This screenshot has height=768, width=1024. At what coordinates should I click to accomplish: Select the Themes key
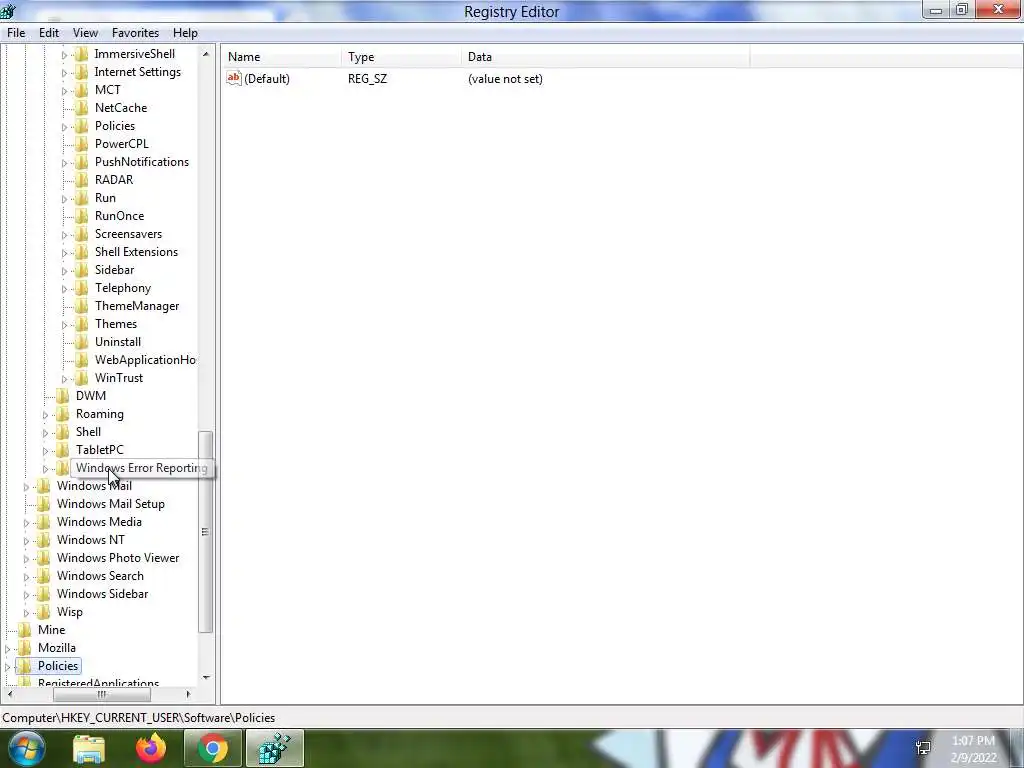coord(116,324)
